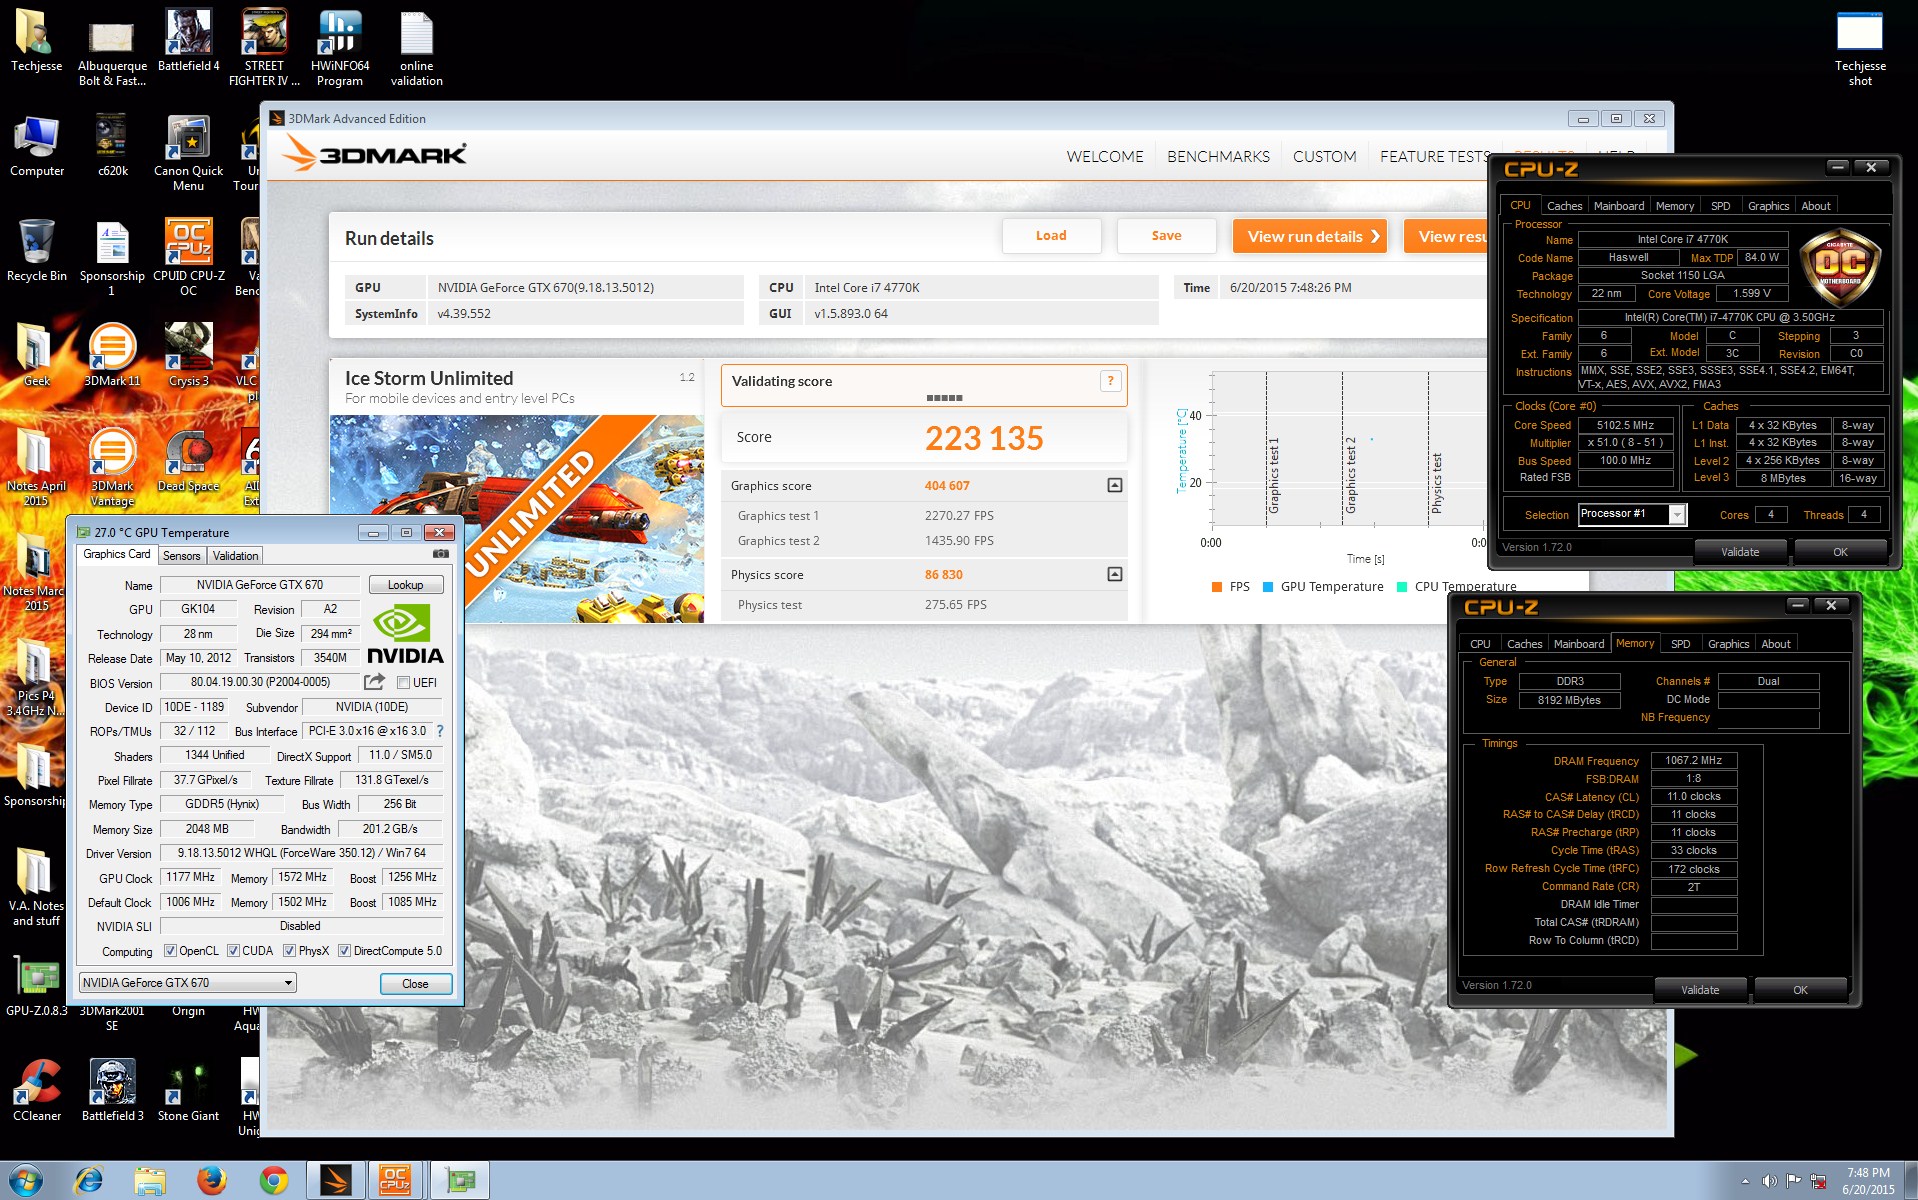Show hidden system tray icons arrow

tap(1745, 1181)
